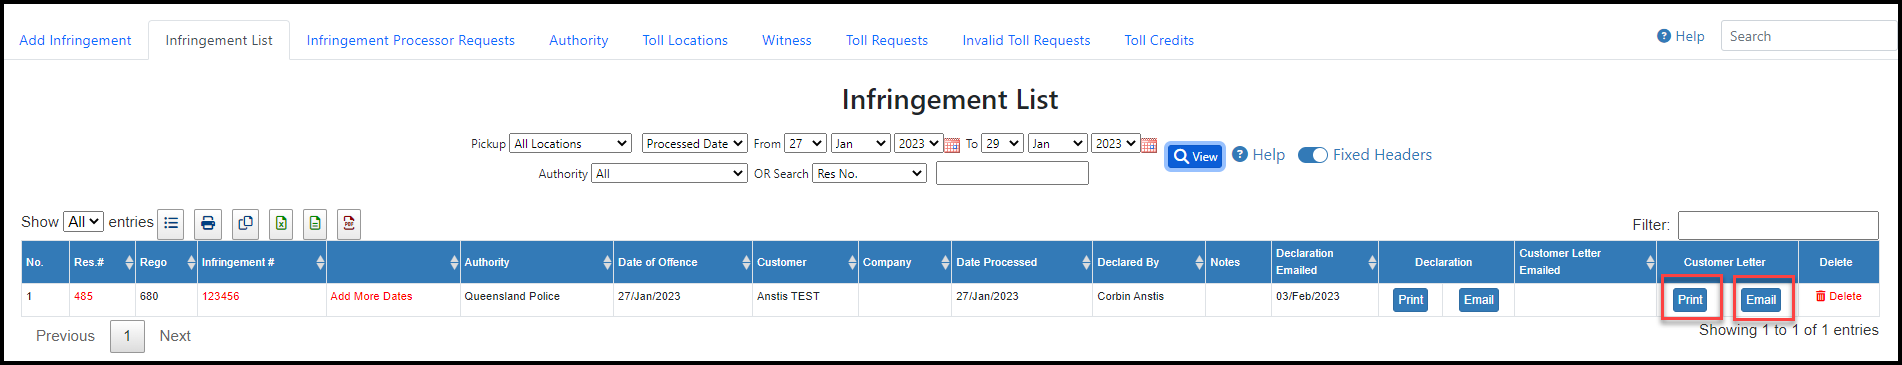Export table with the PDF icon
Image resolution: width=1902 pixels, height=365 pixels.
[348, 224]
